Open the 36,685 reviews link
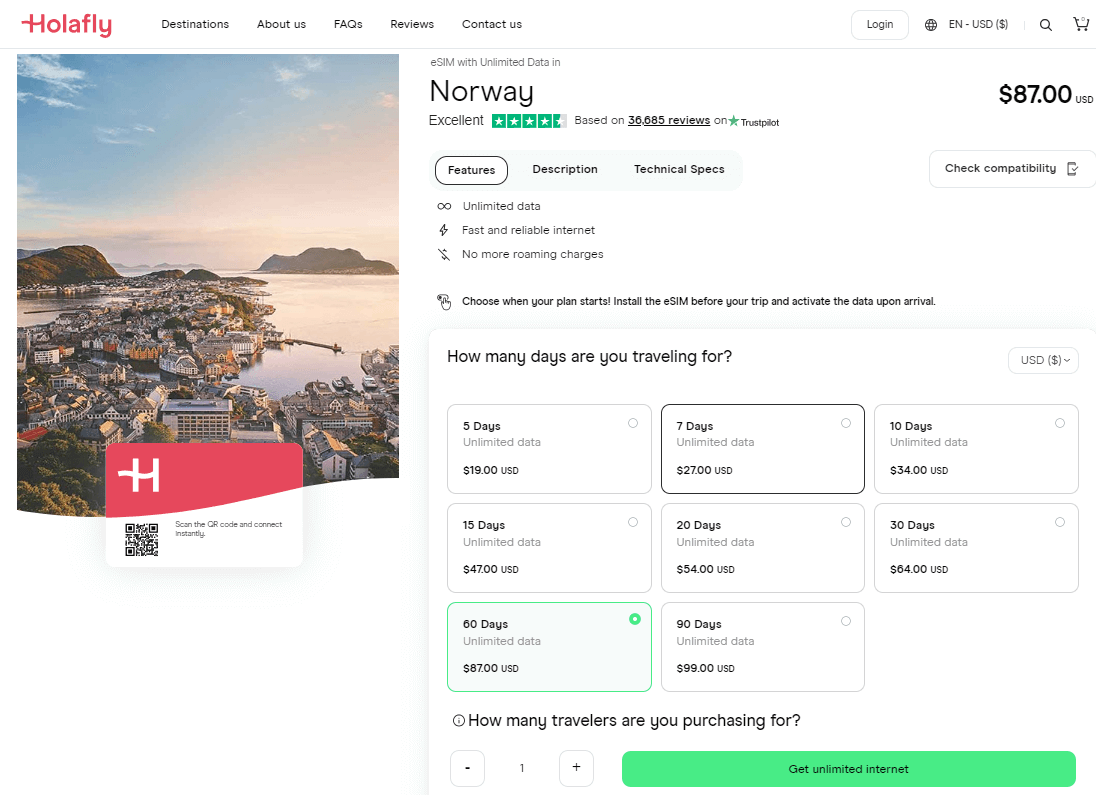The width and height of the screenshot is (1096, 795). click(x=668, y=120)
